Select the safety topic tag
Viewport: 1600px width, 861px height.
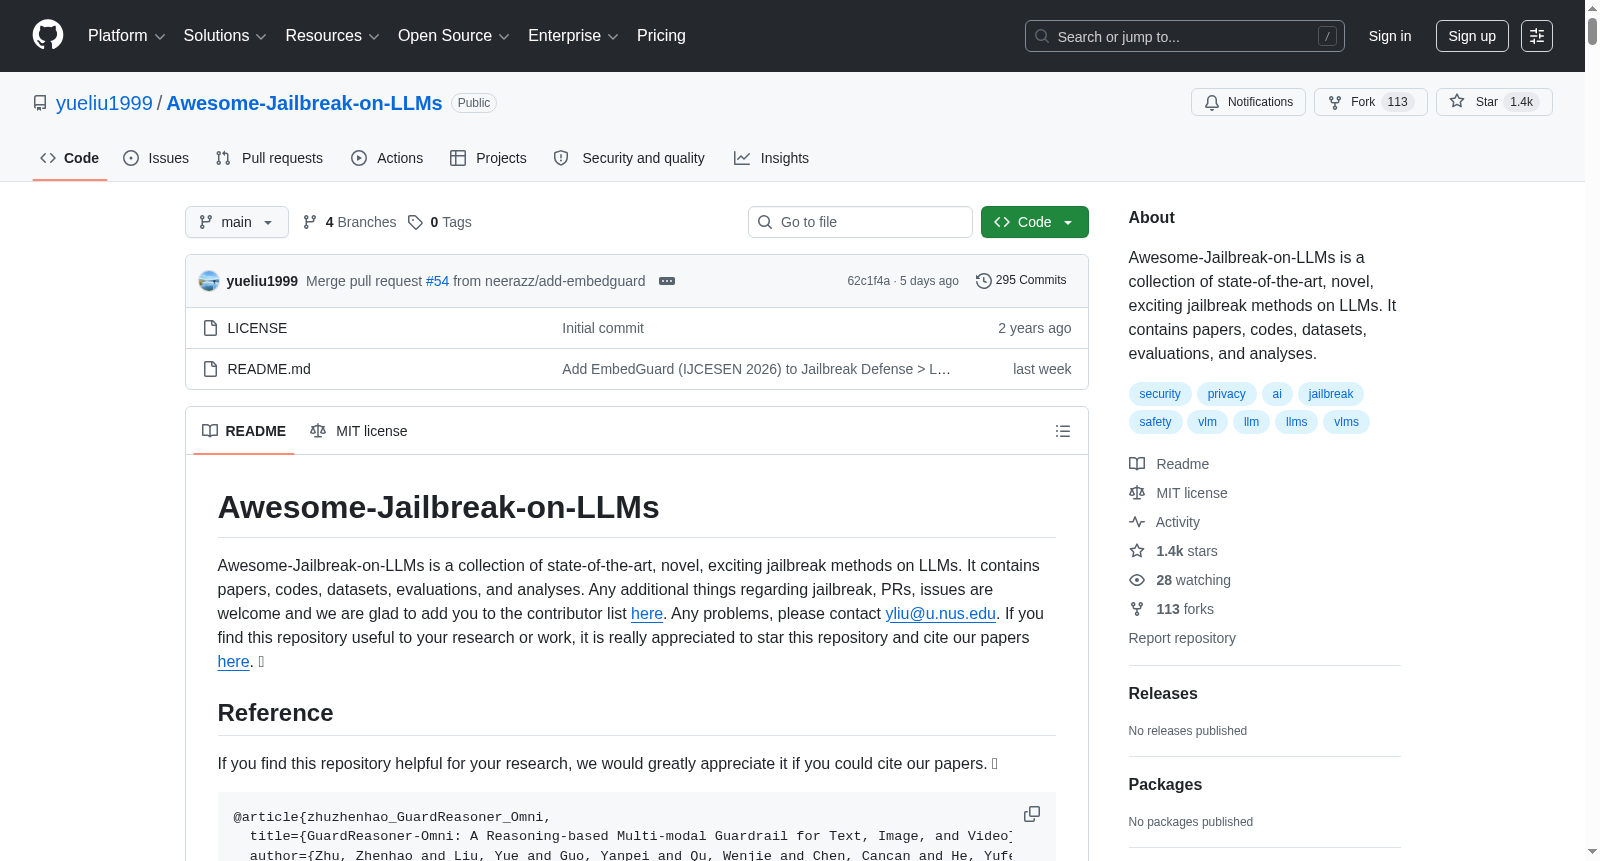click(x=1155, y=422)
